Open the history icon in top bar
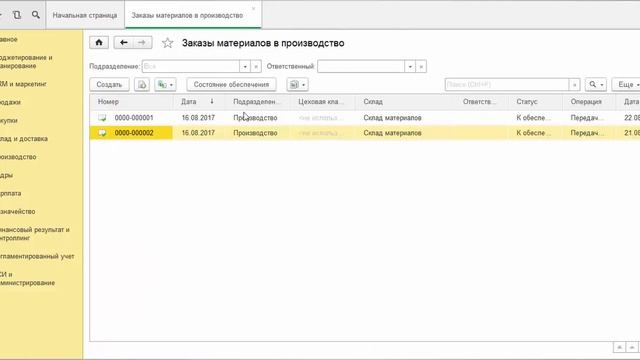 (17, 15)
